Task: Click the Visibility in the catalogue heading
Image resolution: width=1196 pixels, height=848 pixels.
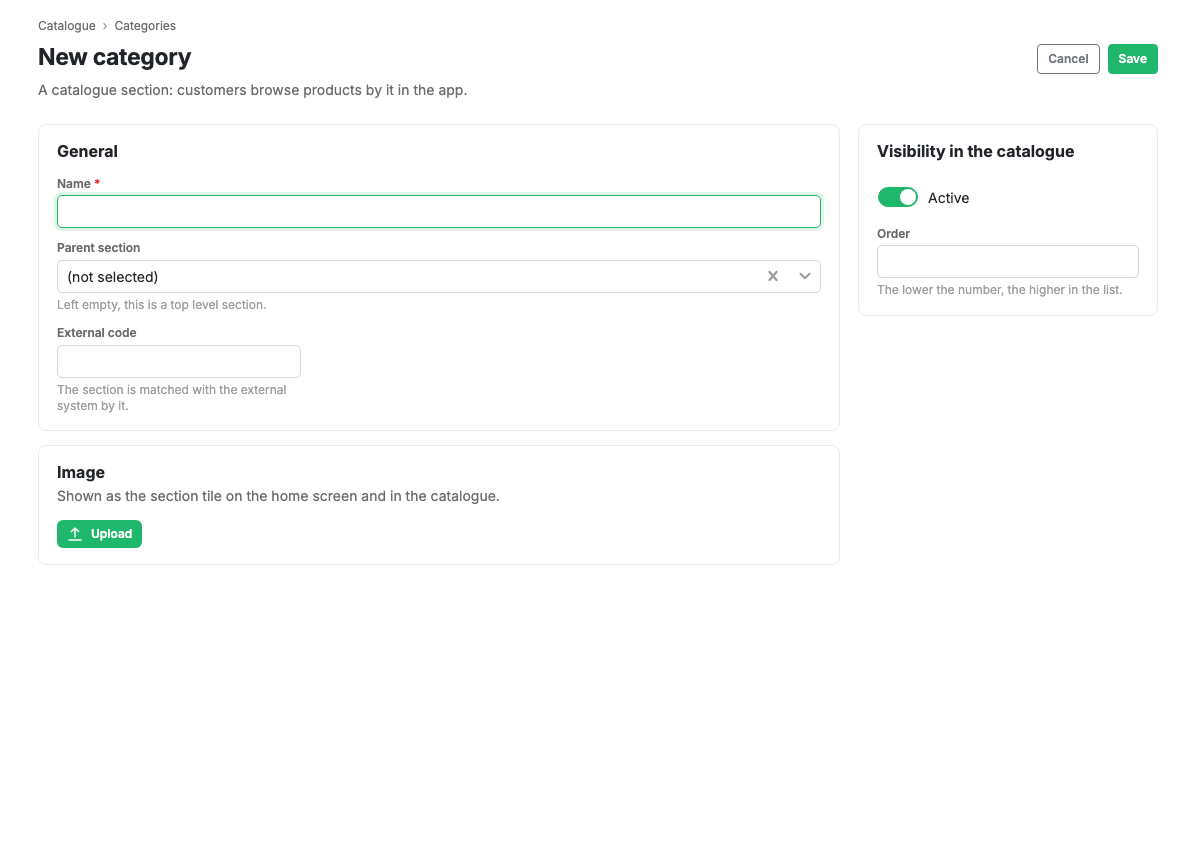Action: click(x=976, y=152)
